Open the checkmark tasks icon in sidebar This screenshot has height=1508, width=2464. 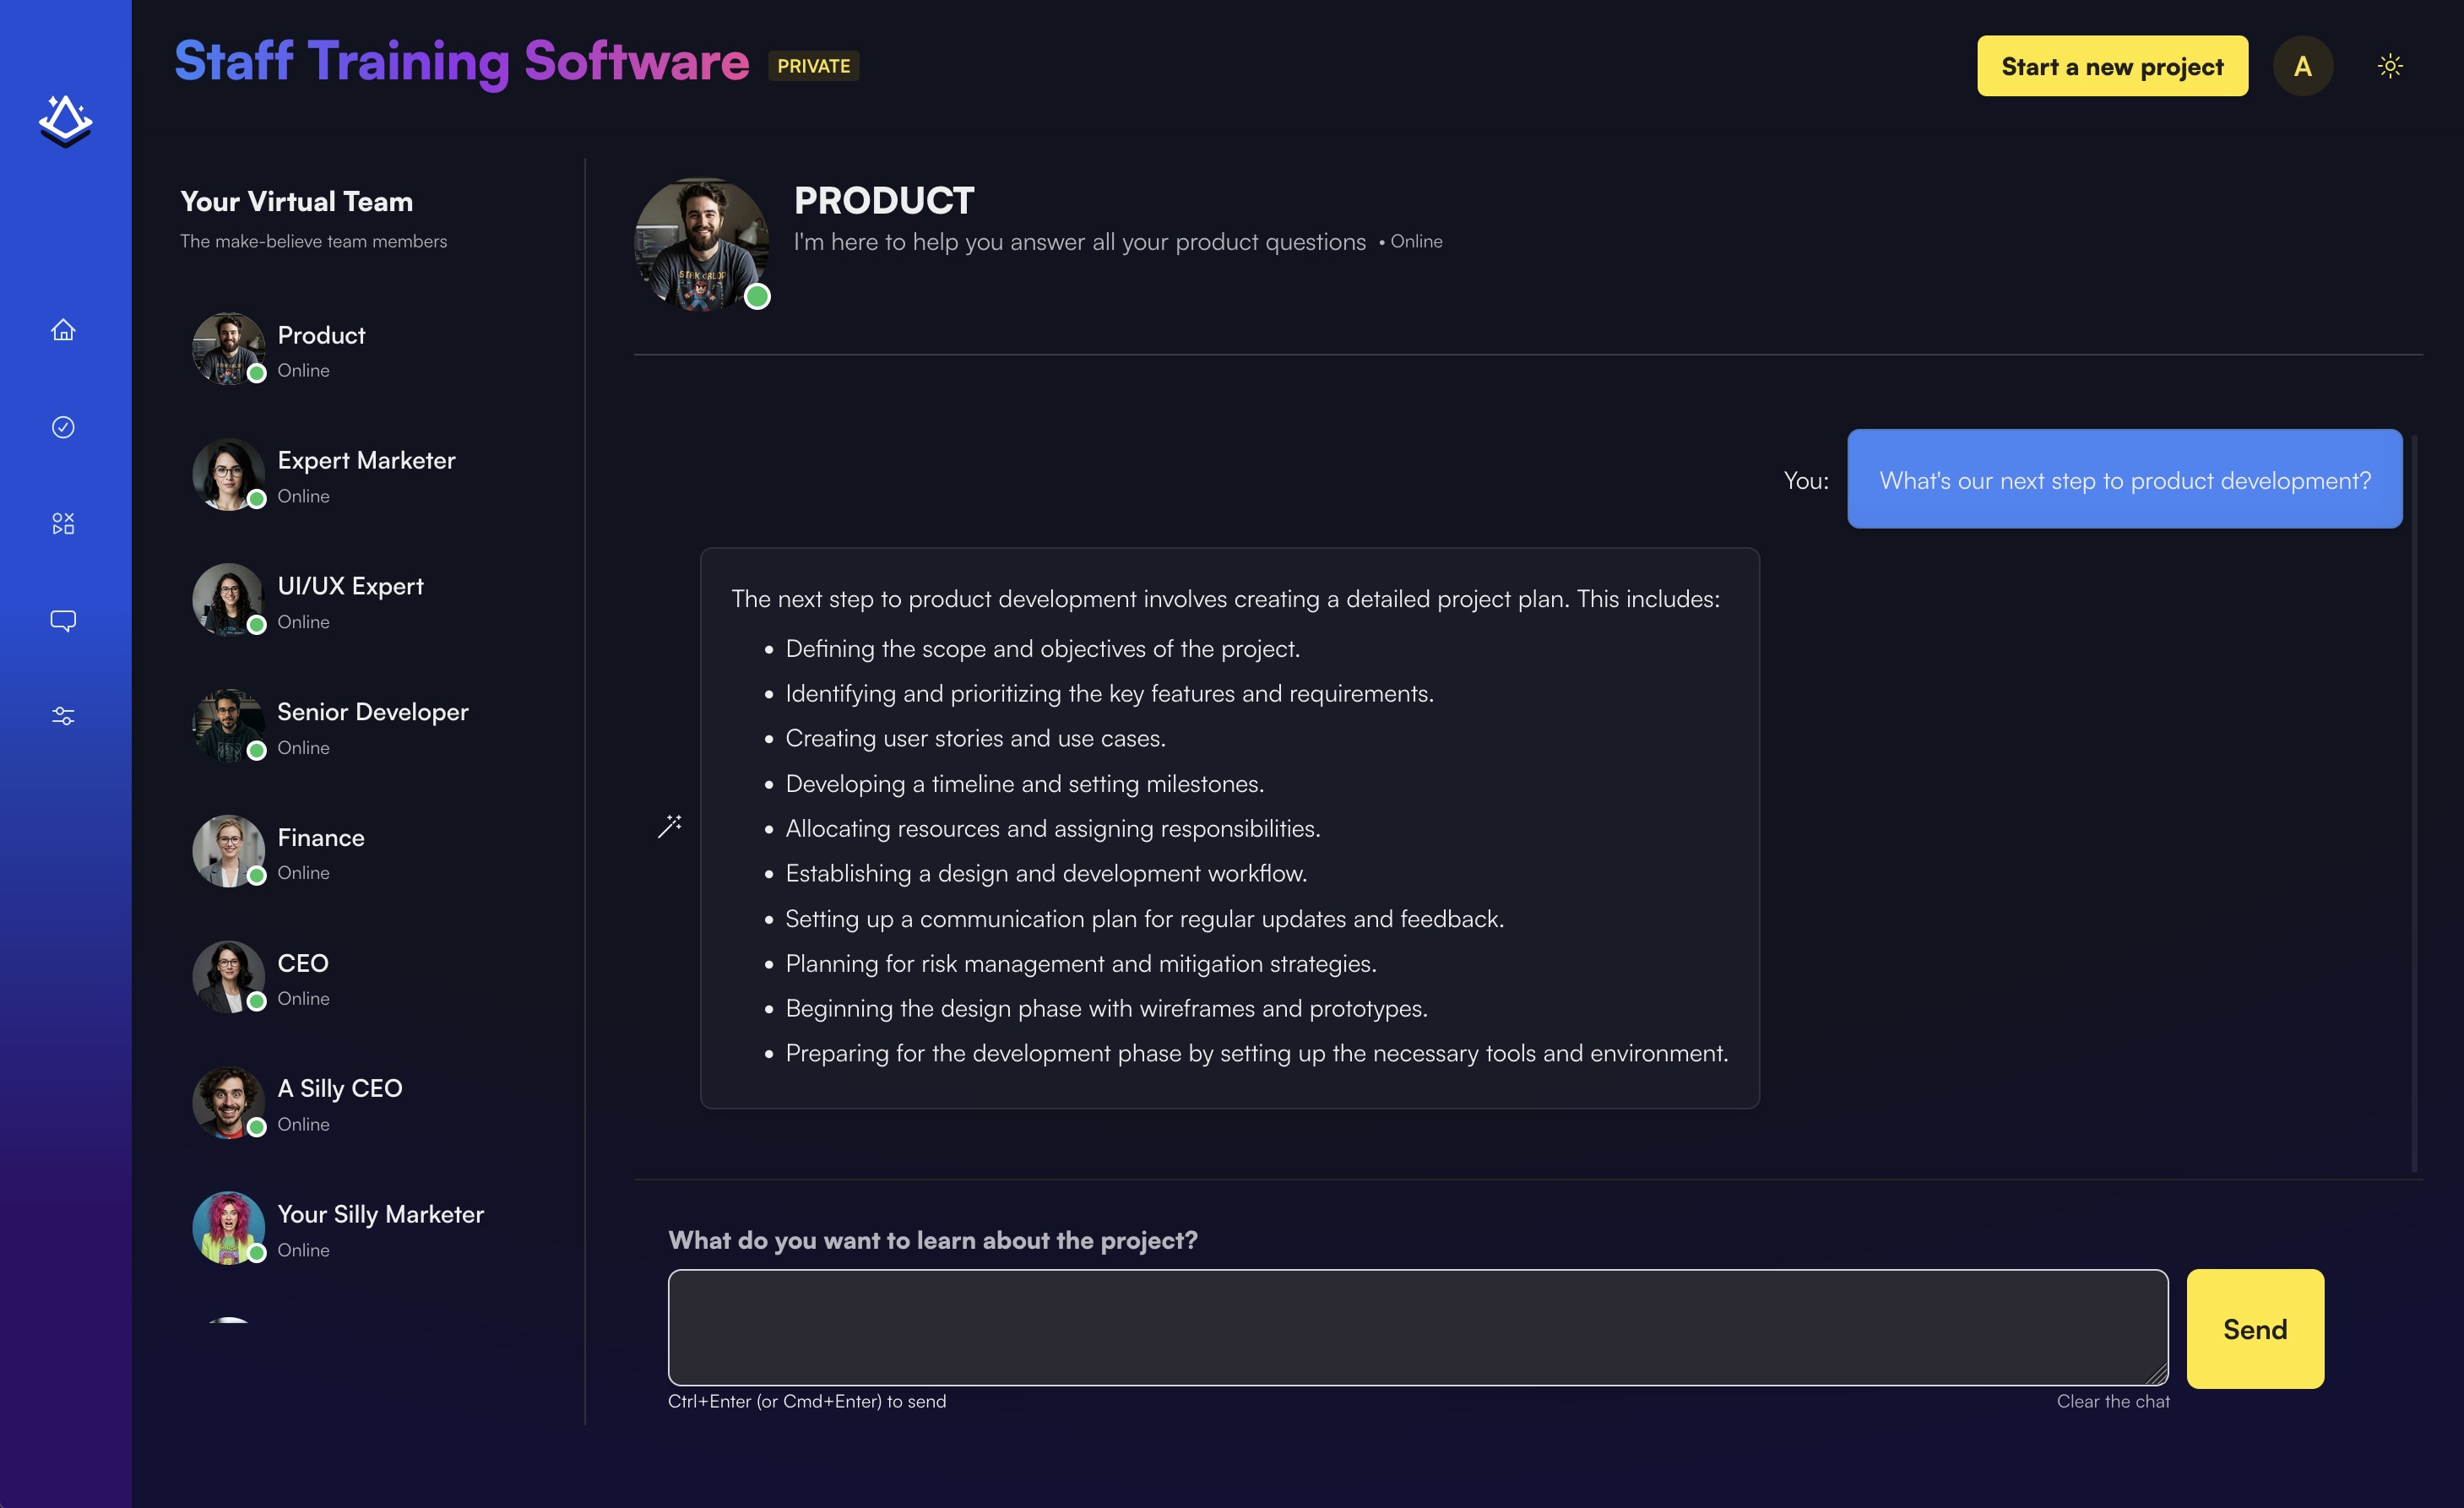click(x=63, y=427)
